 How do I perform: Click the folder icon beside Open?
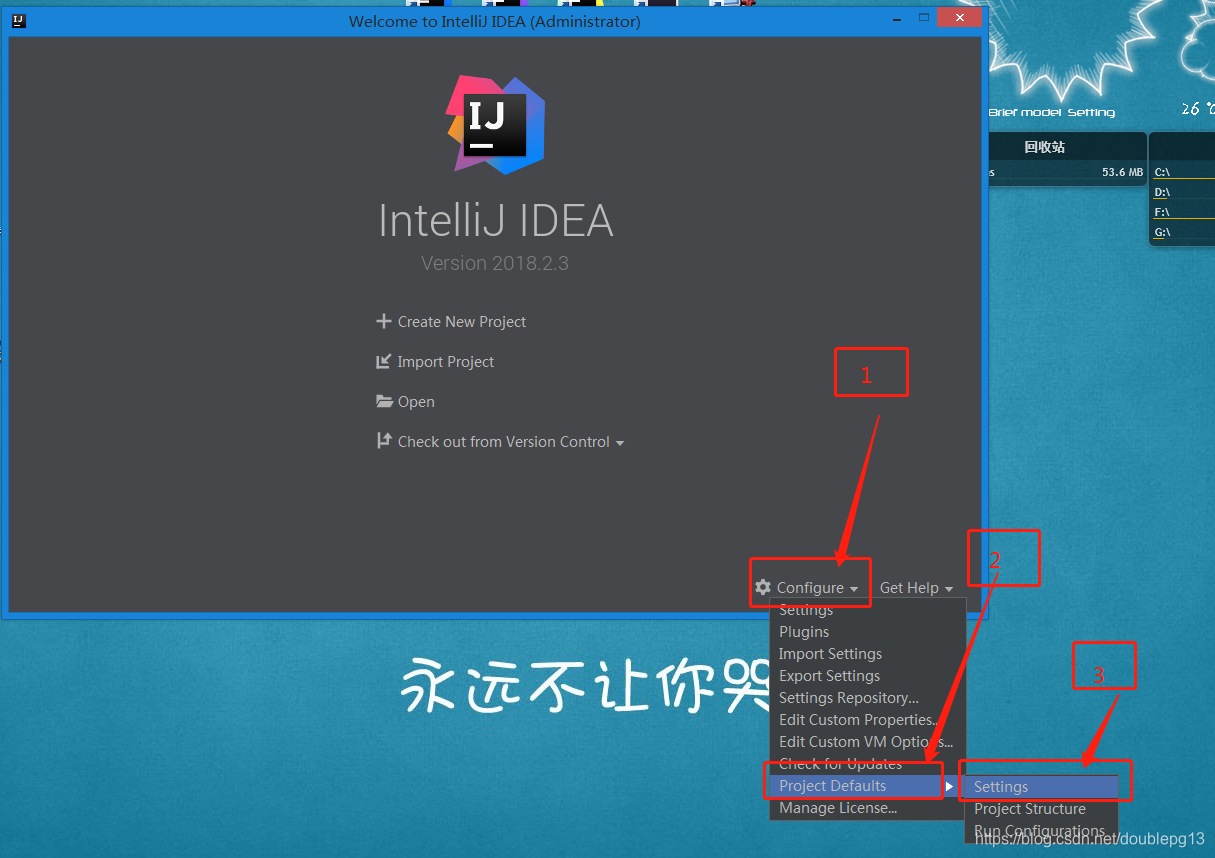tap(384, 402)
